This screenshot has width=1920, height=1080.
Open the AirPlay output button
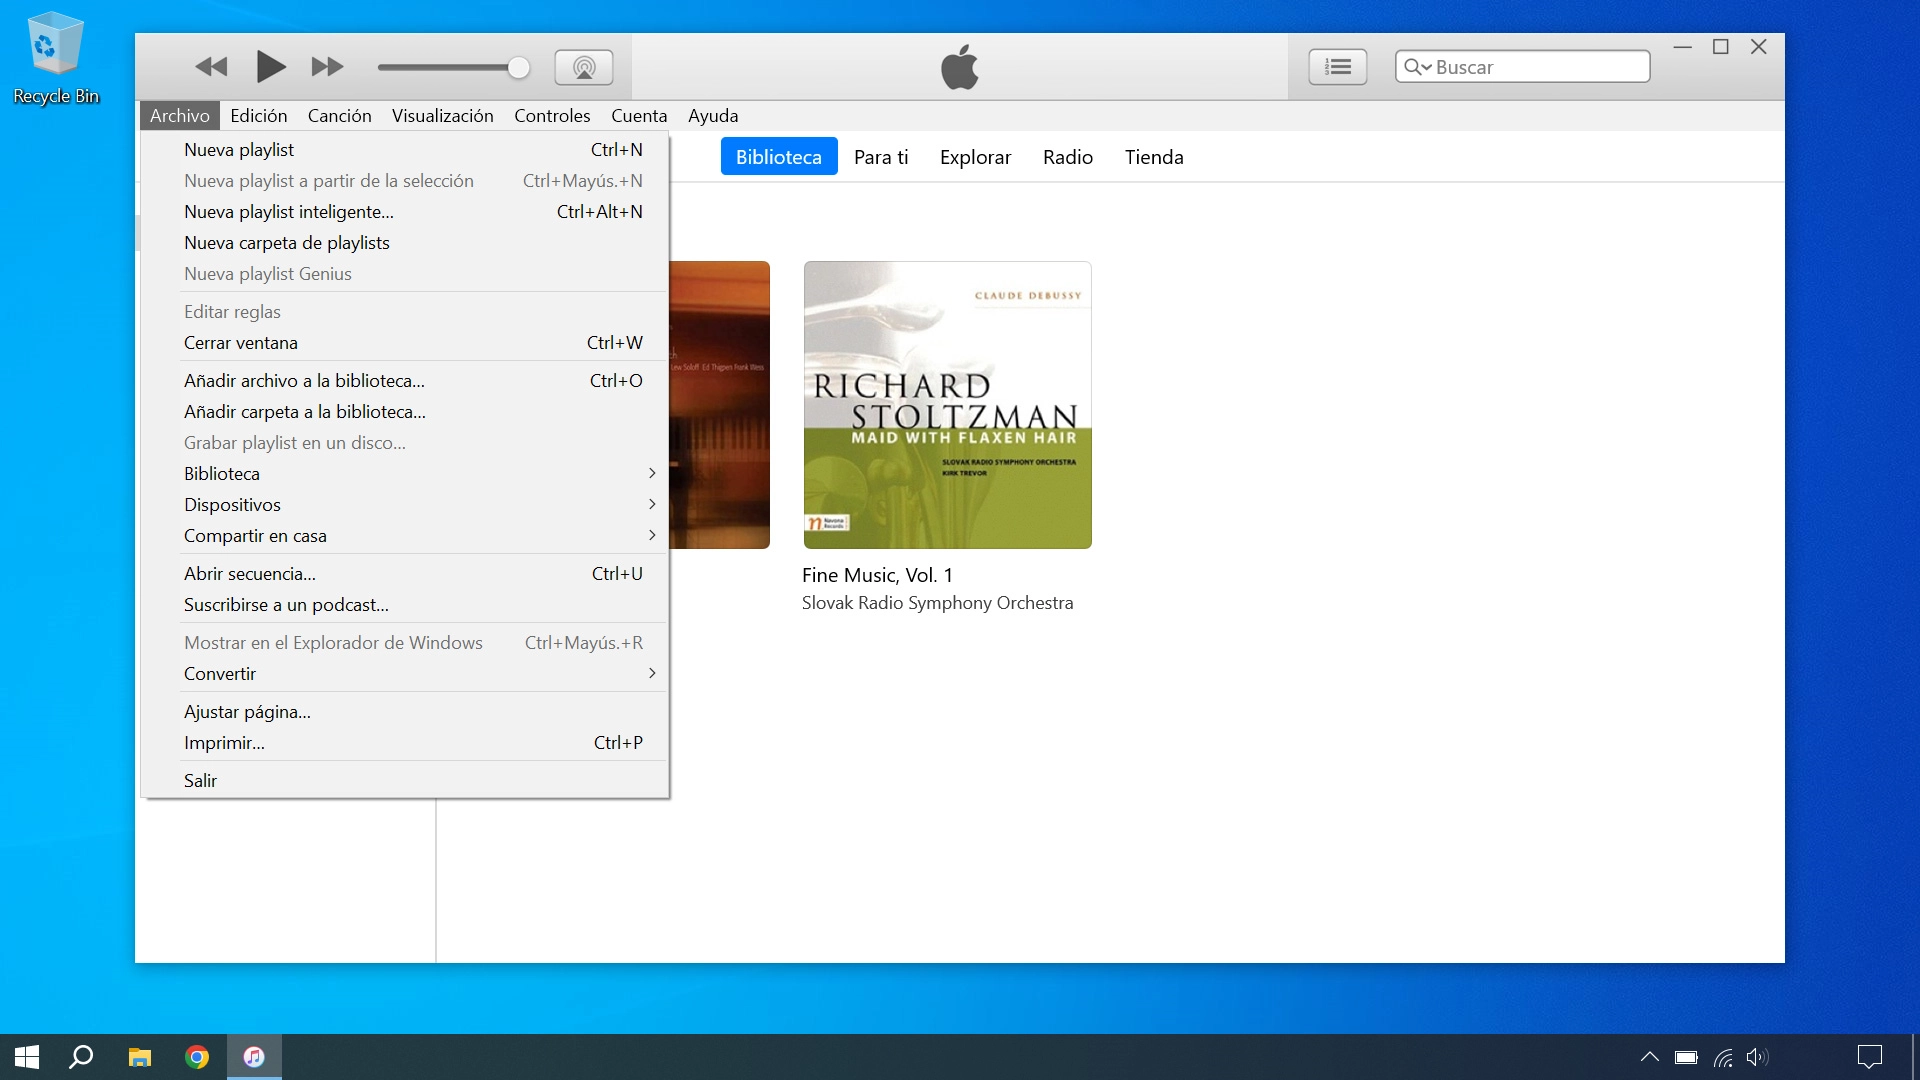tap(583, 67)
